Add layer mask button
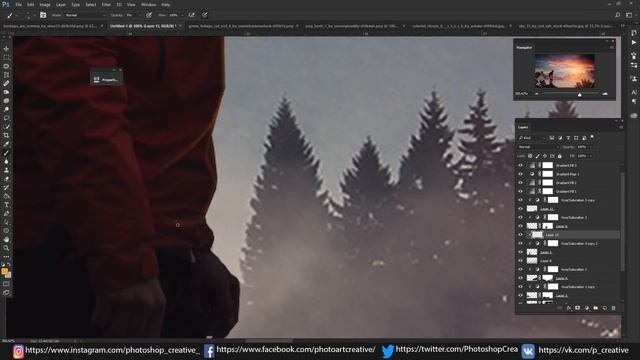The image size is (640, 360). [578, 308]
